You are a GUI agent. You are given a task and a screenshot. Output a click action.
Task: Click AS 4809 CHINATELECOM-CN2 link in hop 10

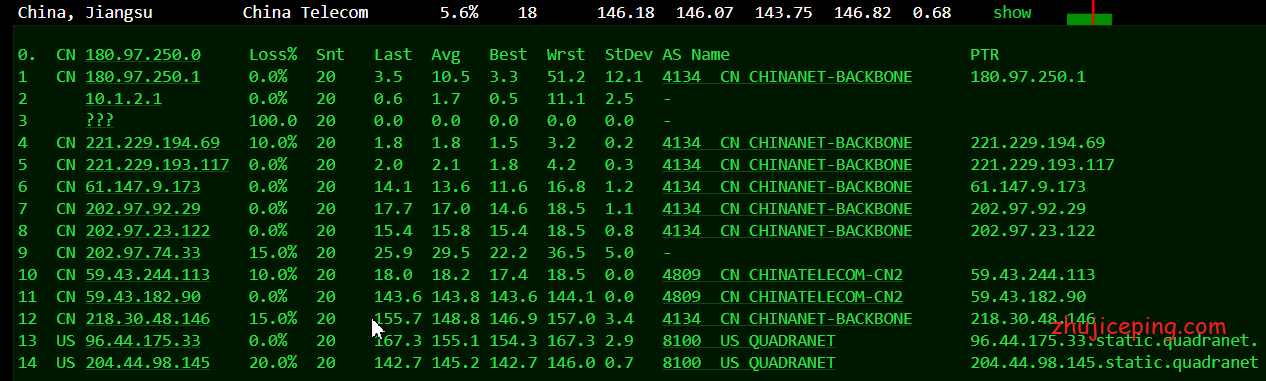(782, 275)
